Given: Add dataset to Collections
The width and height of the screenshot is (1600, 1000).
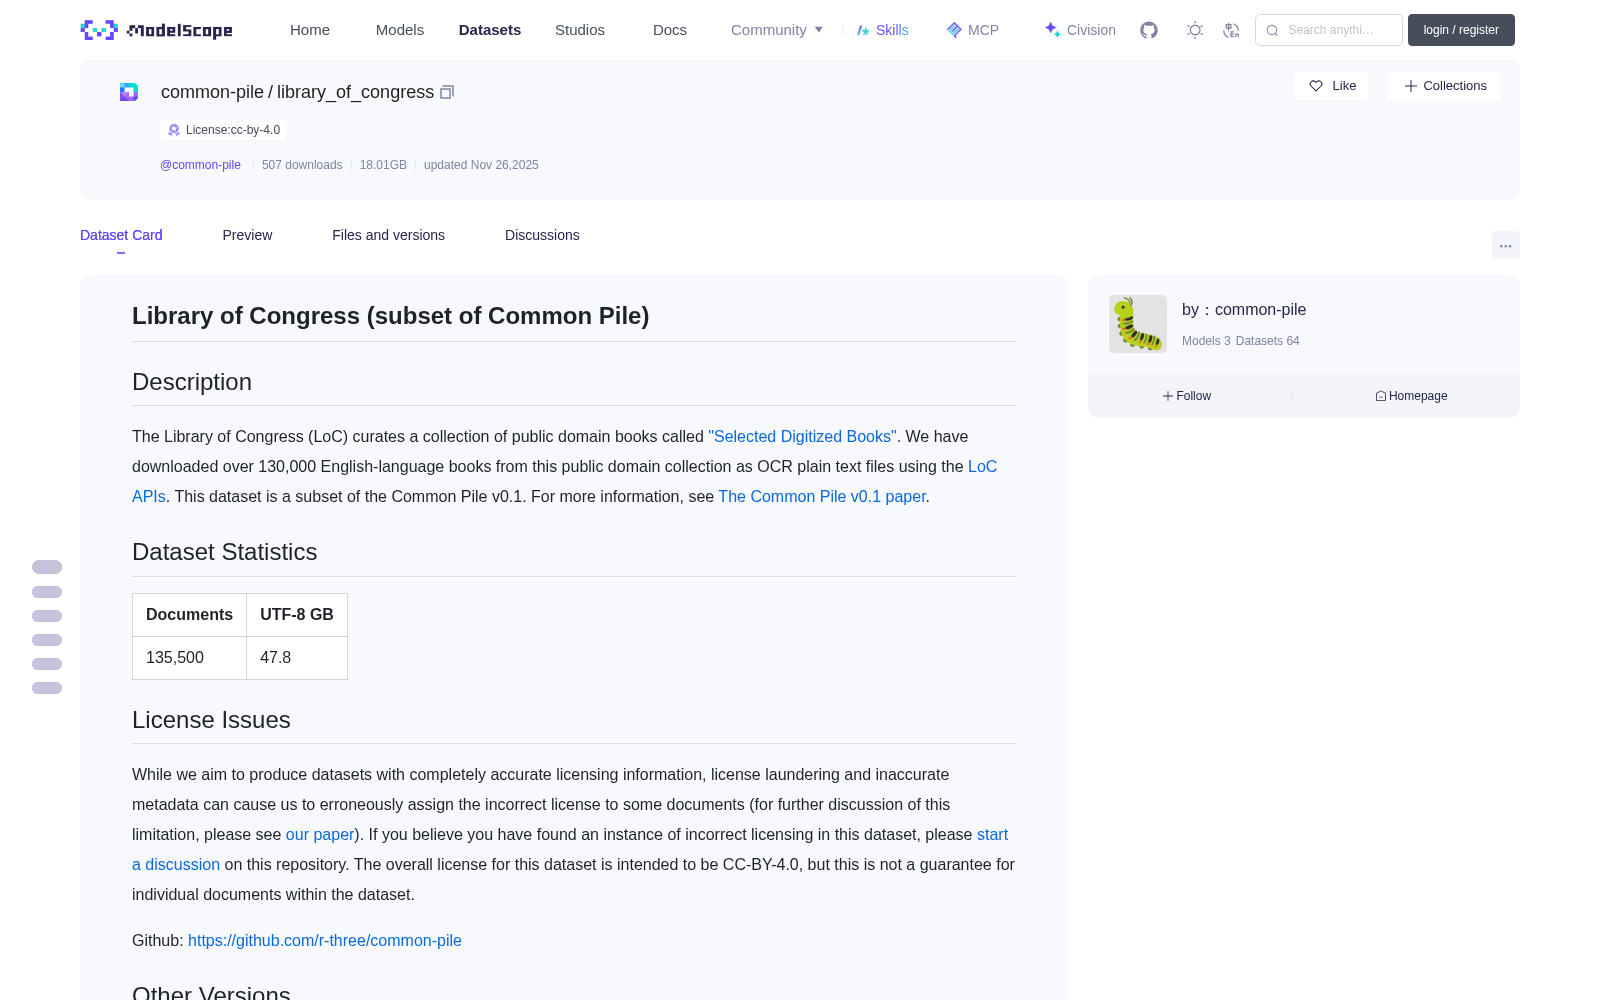Looking at the screenshot, I should [x=1444, y=86].
